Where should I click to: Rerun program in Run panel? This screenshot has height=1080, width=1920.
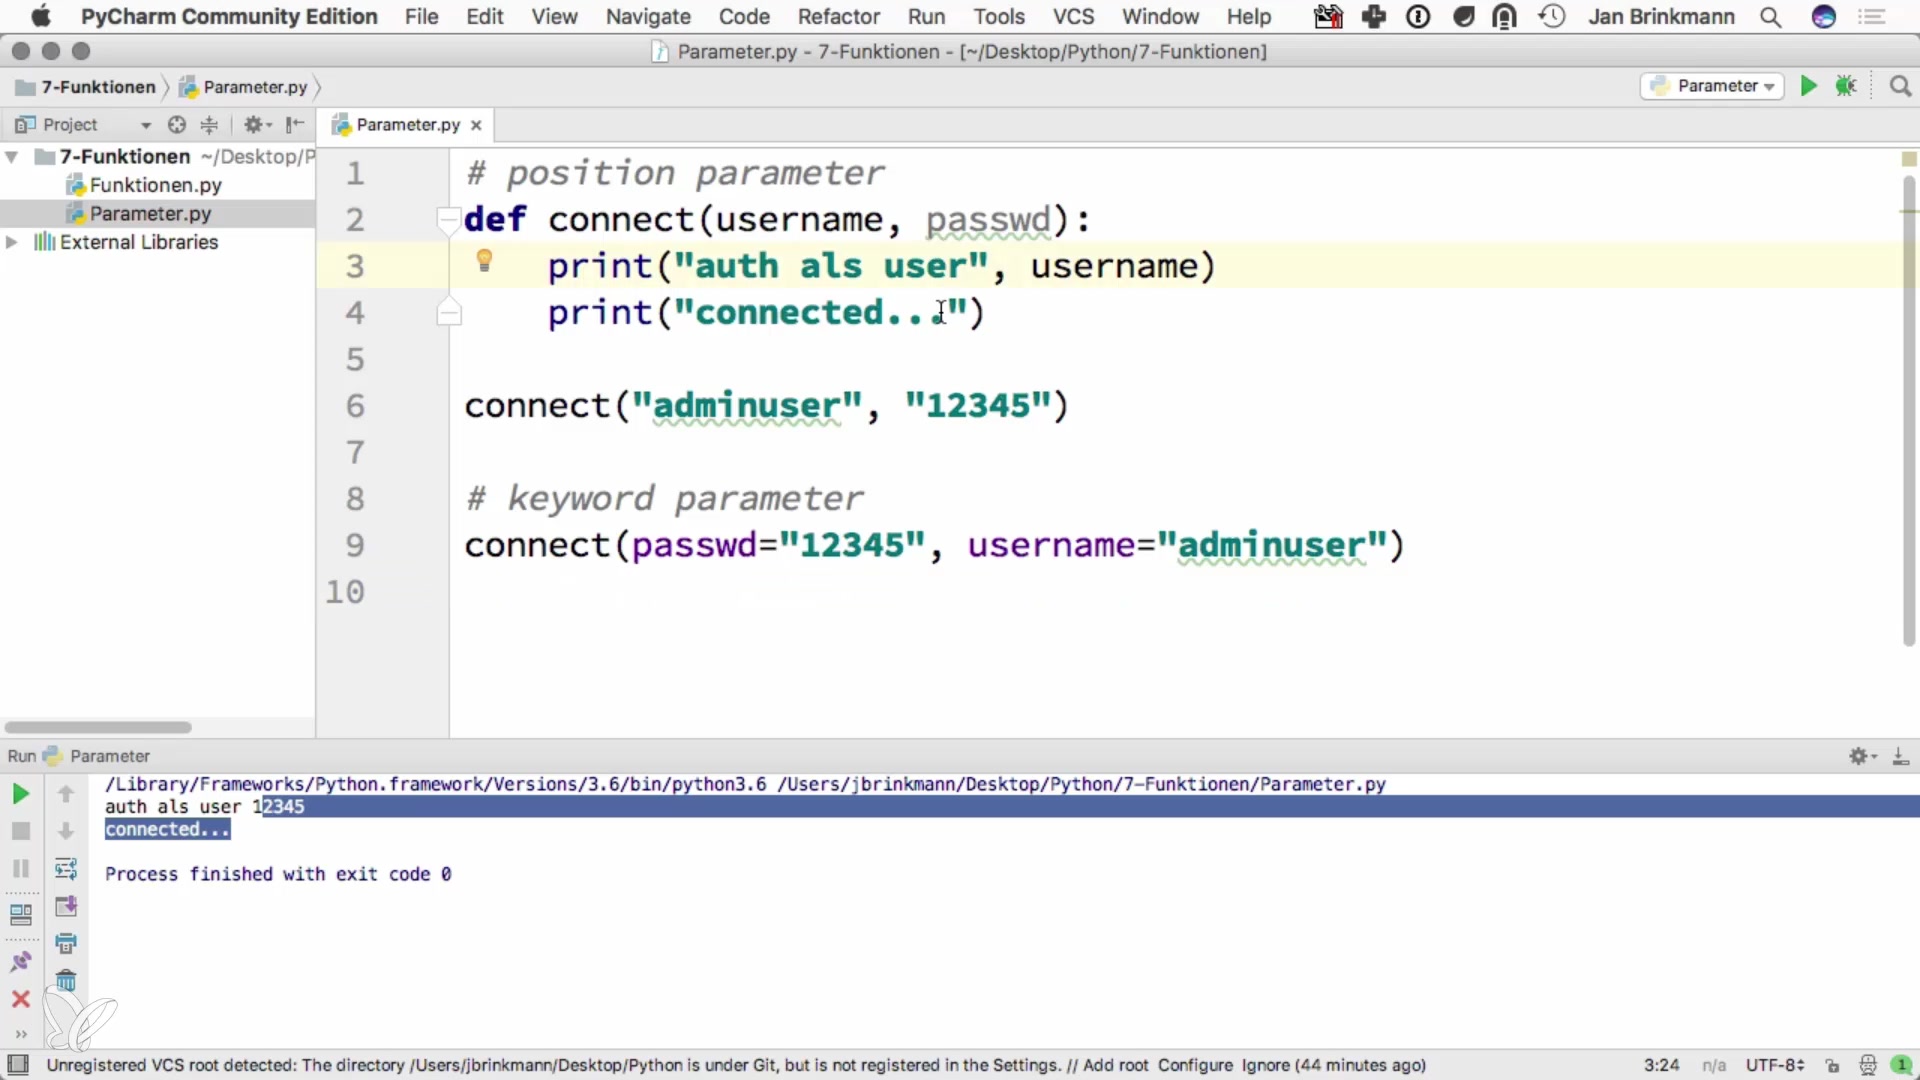[x=20, y=794]
